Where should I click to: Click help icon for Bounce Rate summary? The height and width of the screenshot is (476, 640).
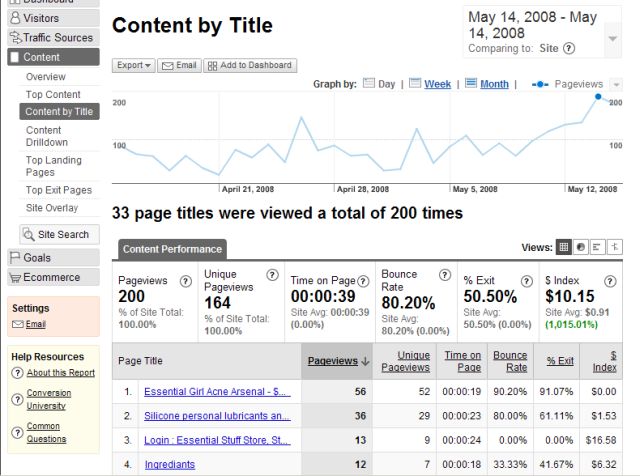pyautogui.click(x=445, y=275)
